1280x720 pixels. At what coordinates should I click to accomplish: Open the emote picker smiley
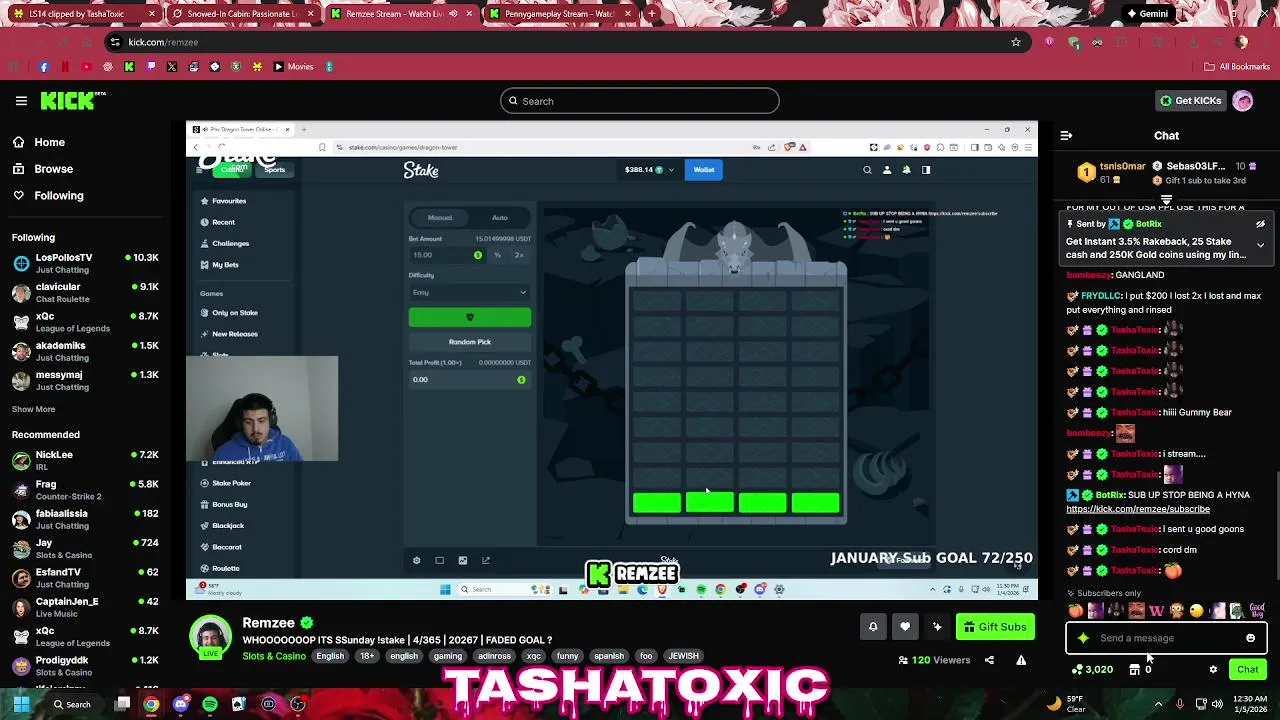click(1250, 638)
